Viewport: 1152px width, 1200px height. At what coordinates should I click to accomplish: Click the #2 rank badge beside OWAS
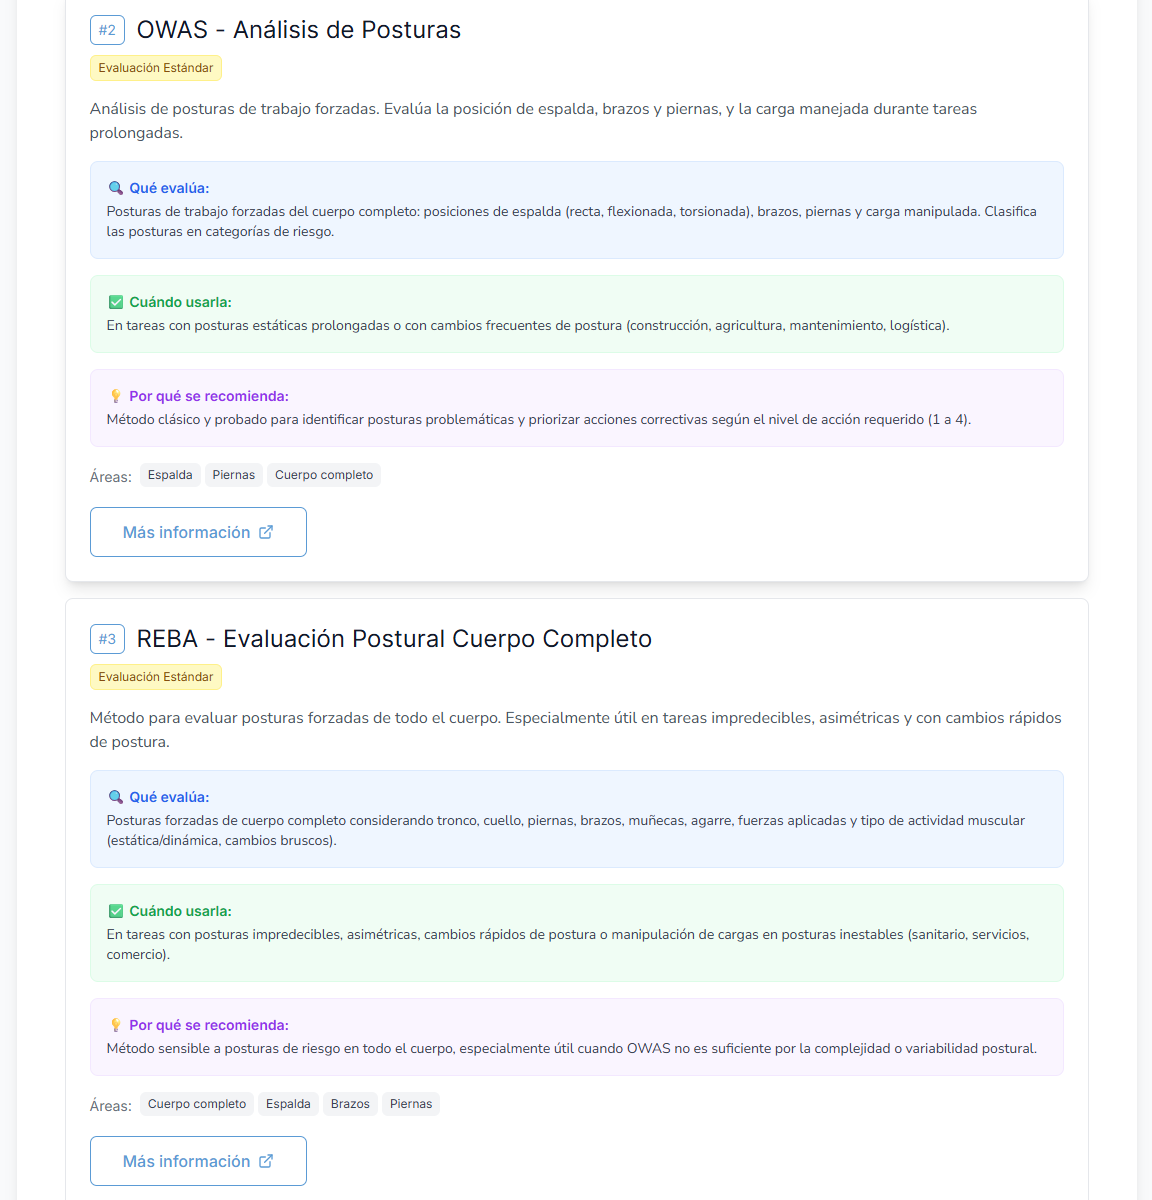(107, 30)
